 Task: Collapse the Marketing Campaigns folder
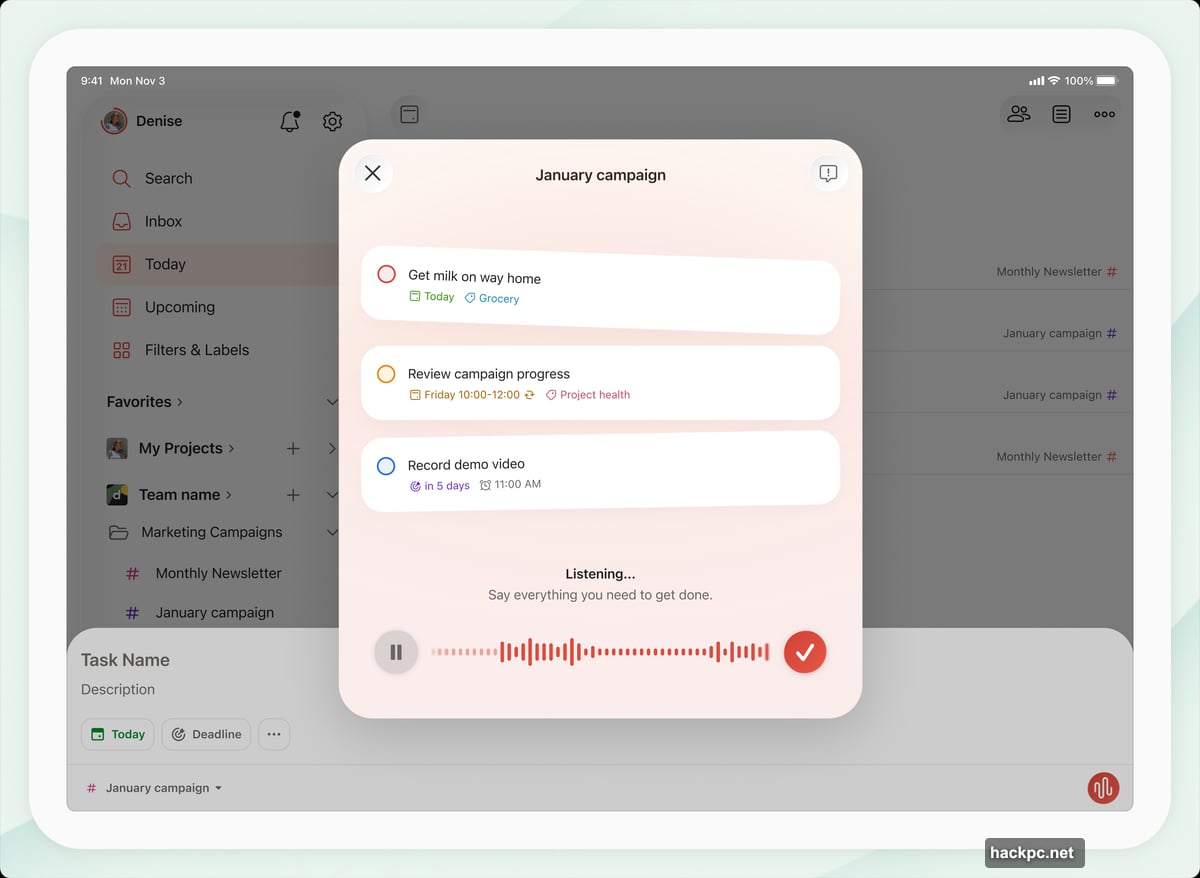click(332, 532)
